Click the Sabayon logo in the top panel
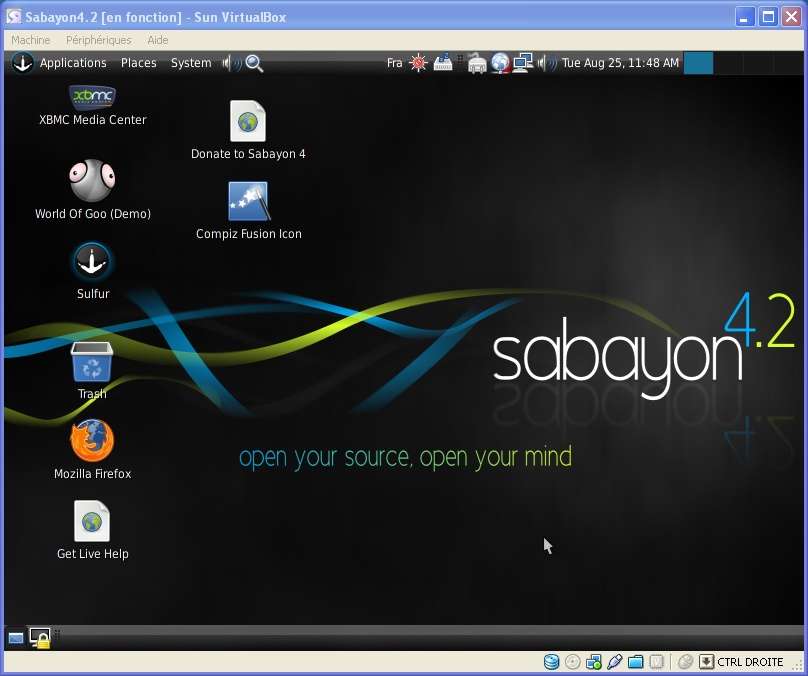Image resolution: width=808 pixels, height=676 pixels. [23, 63]
